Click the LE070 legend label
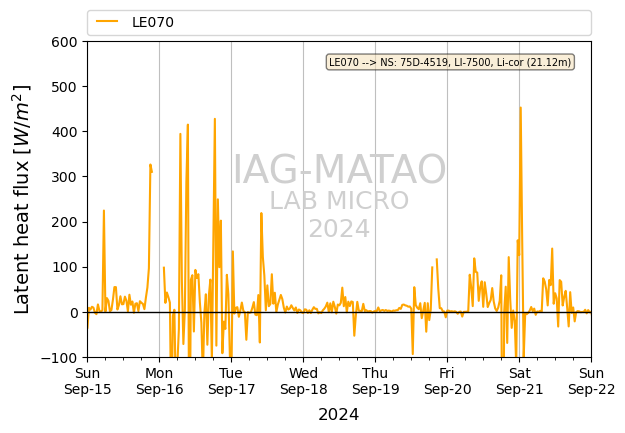The height and width of the screenshot is (433, 625). tap(153, 22)
